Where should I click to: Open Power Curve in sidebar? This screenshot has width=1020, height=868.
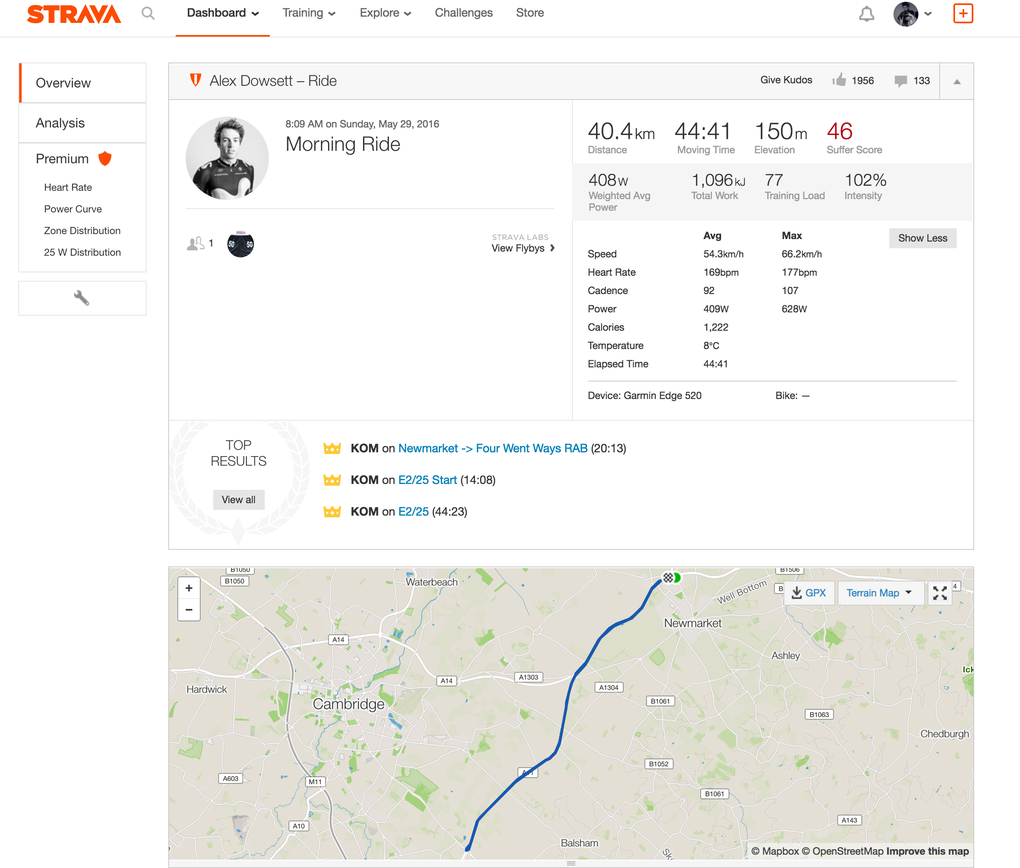point(73,209)
